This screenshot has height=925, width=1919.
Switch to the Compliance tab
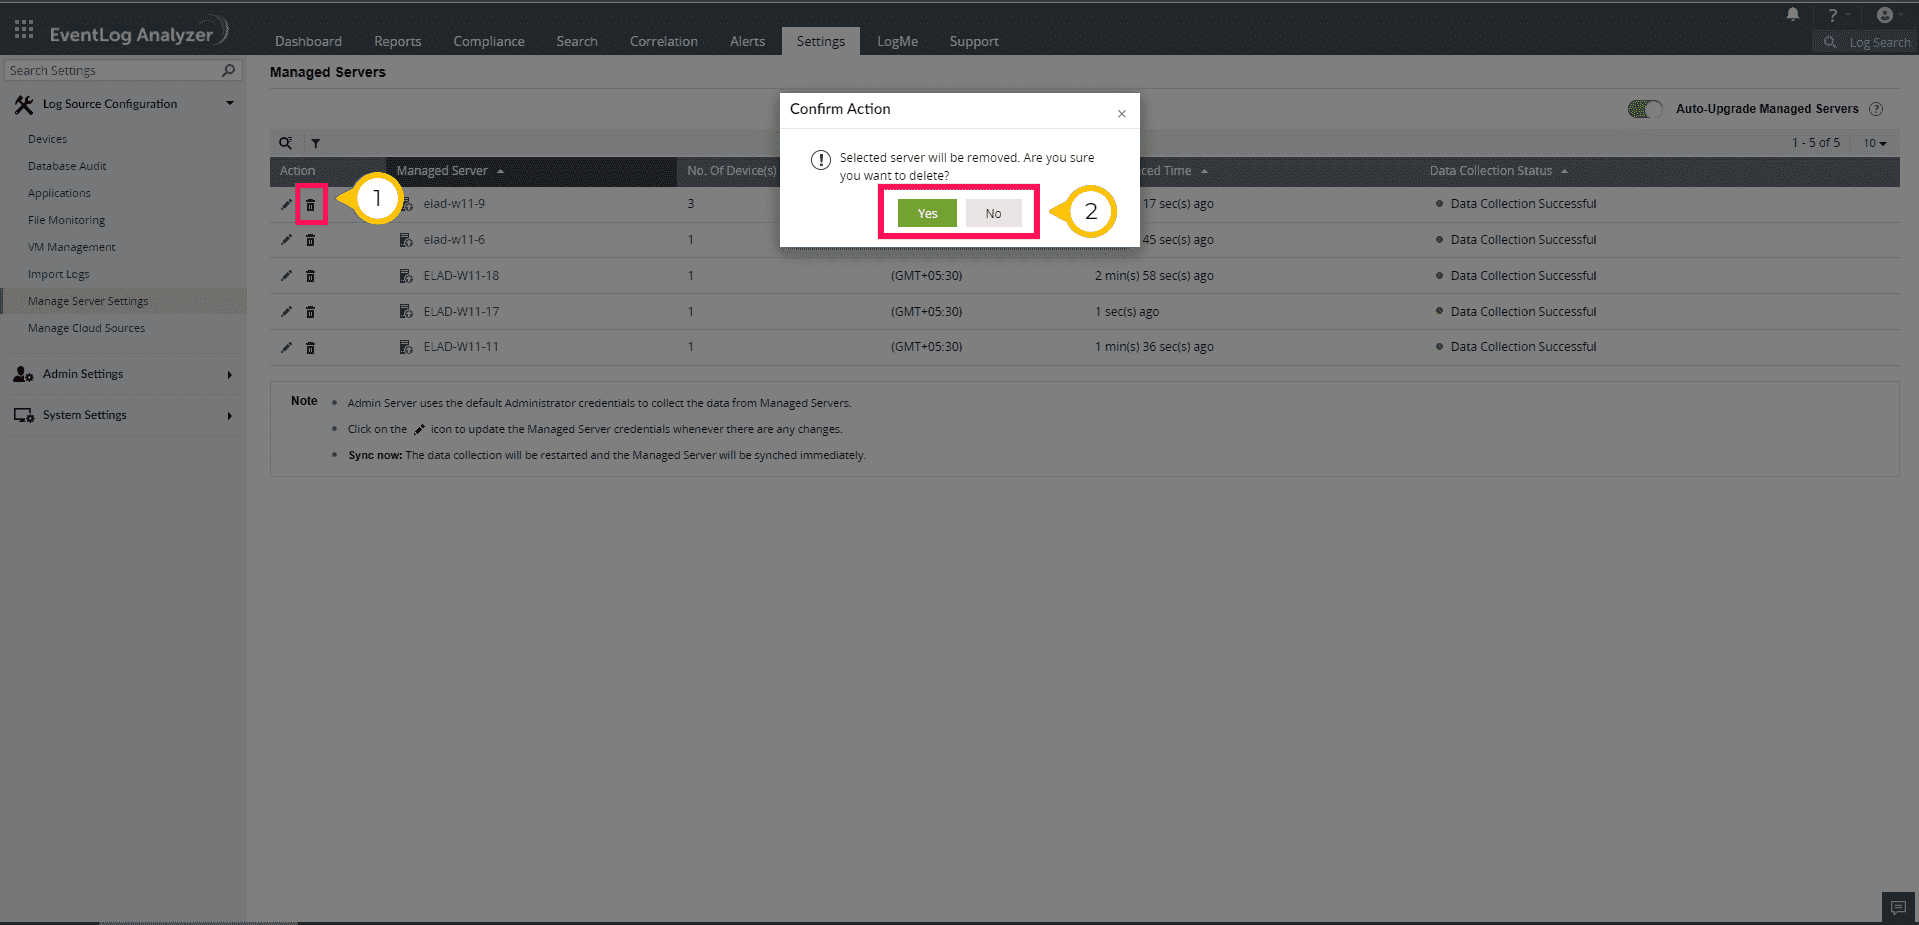coord(488,41)
